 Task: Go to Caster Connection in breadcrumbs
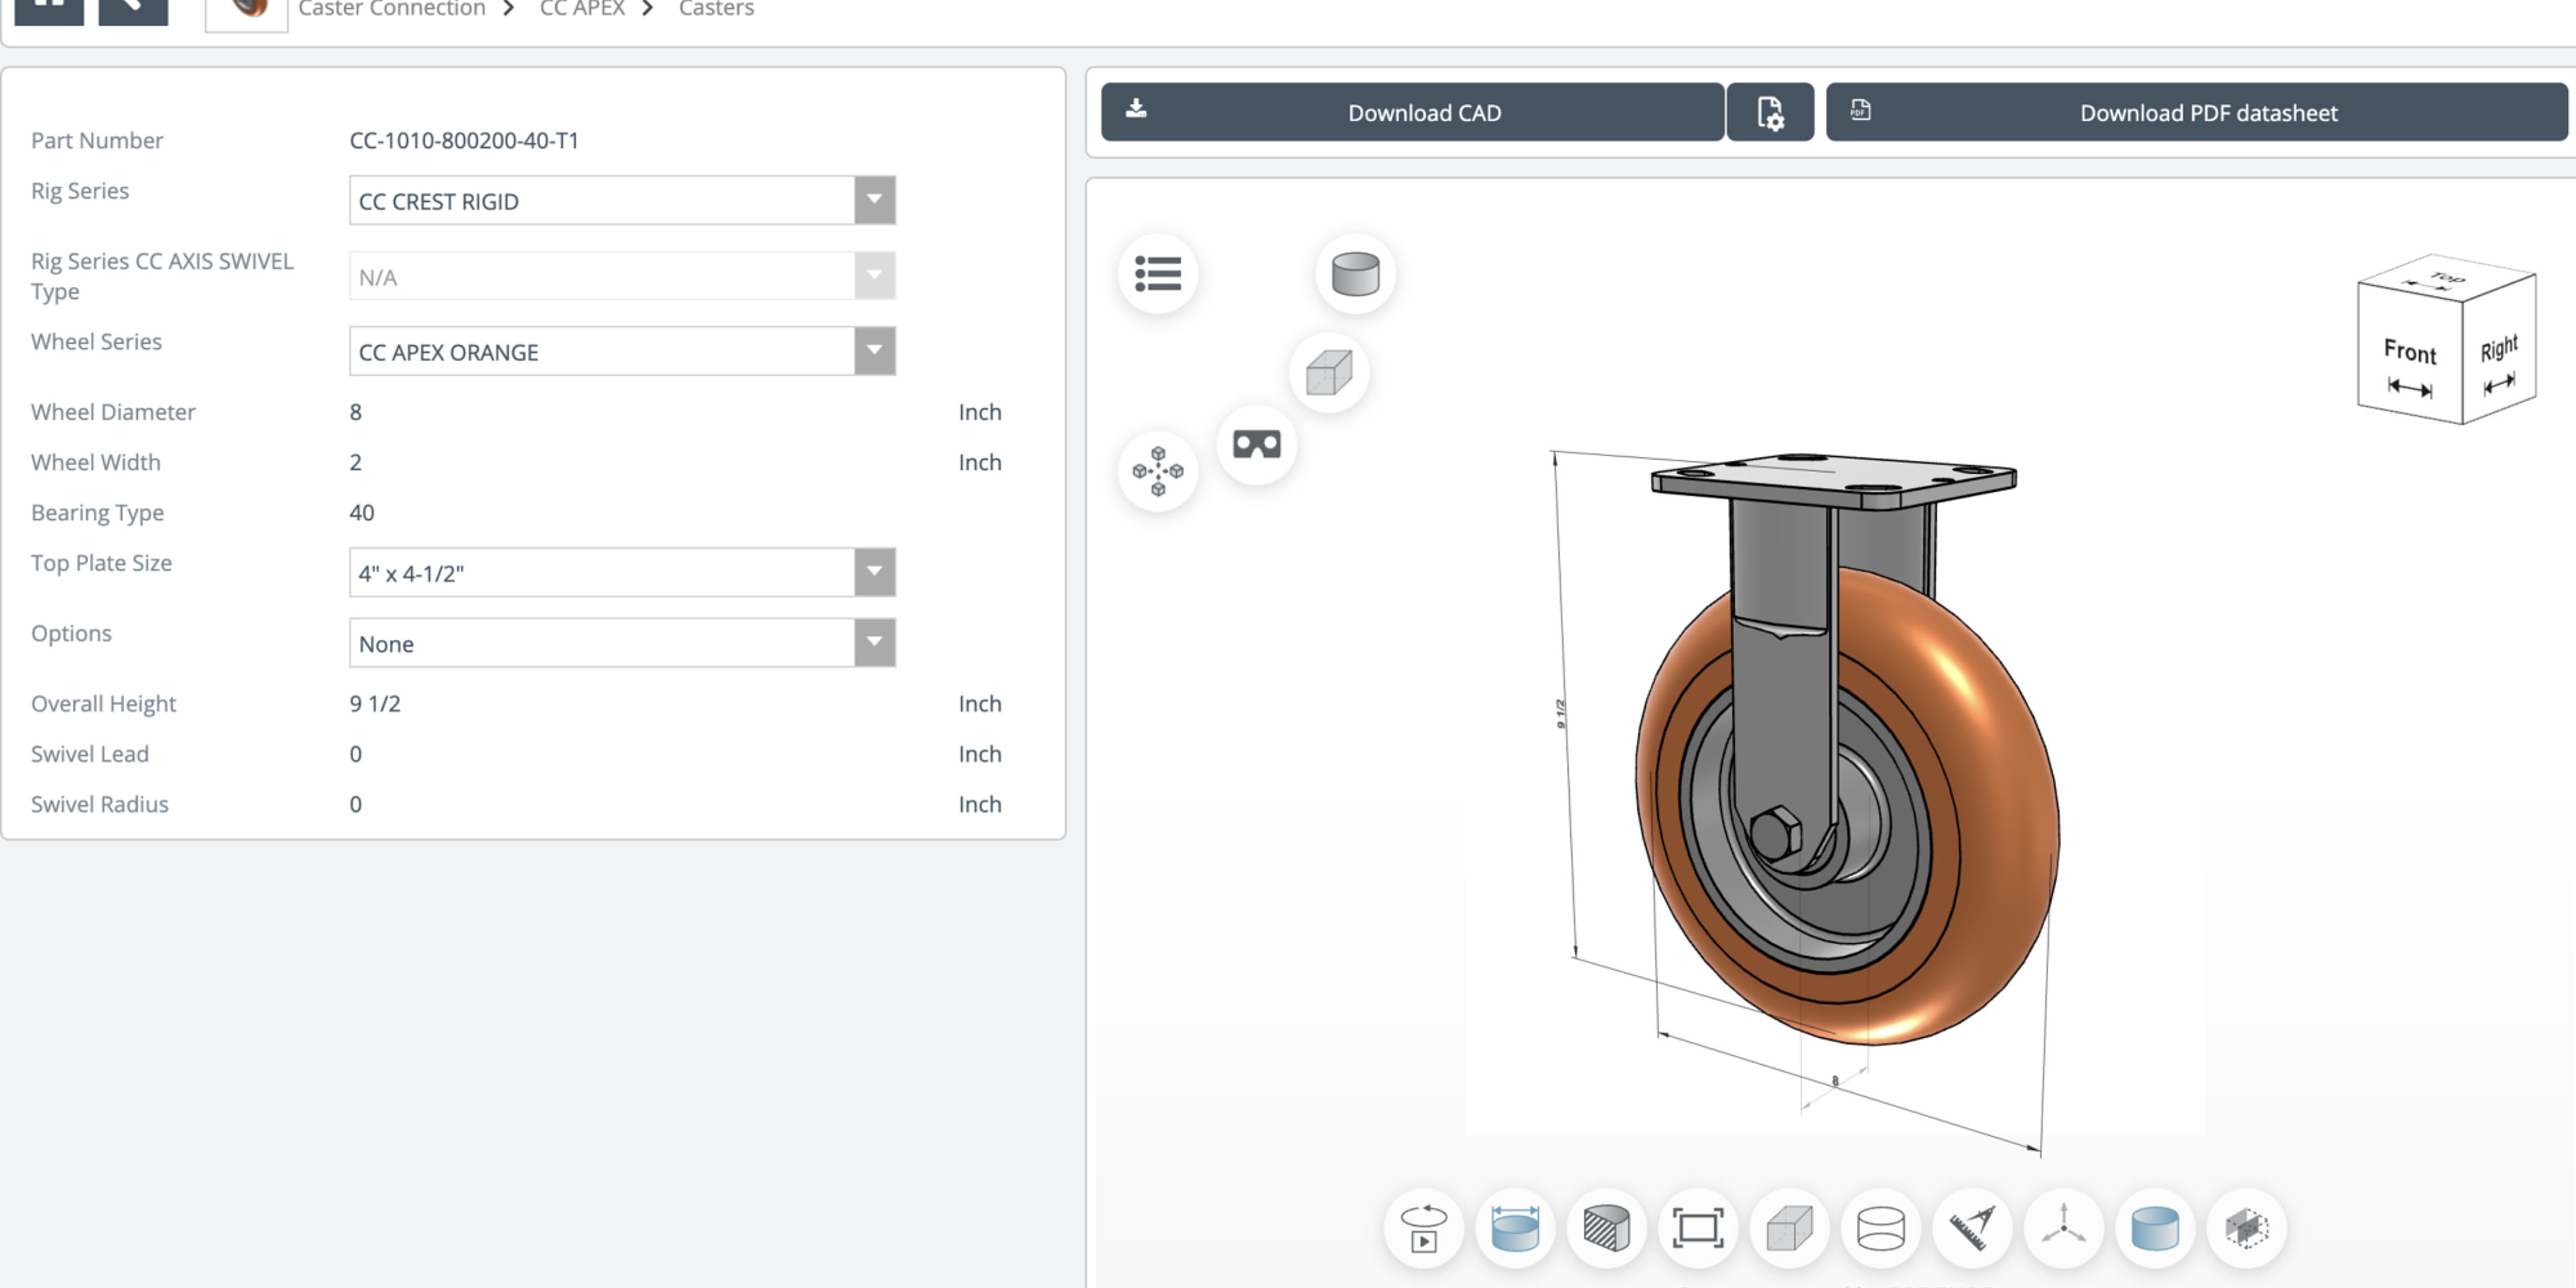pyautogui.click(x=391, y=9)
